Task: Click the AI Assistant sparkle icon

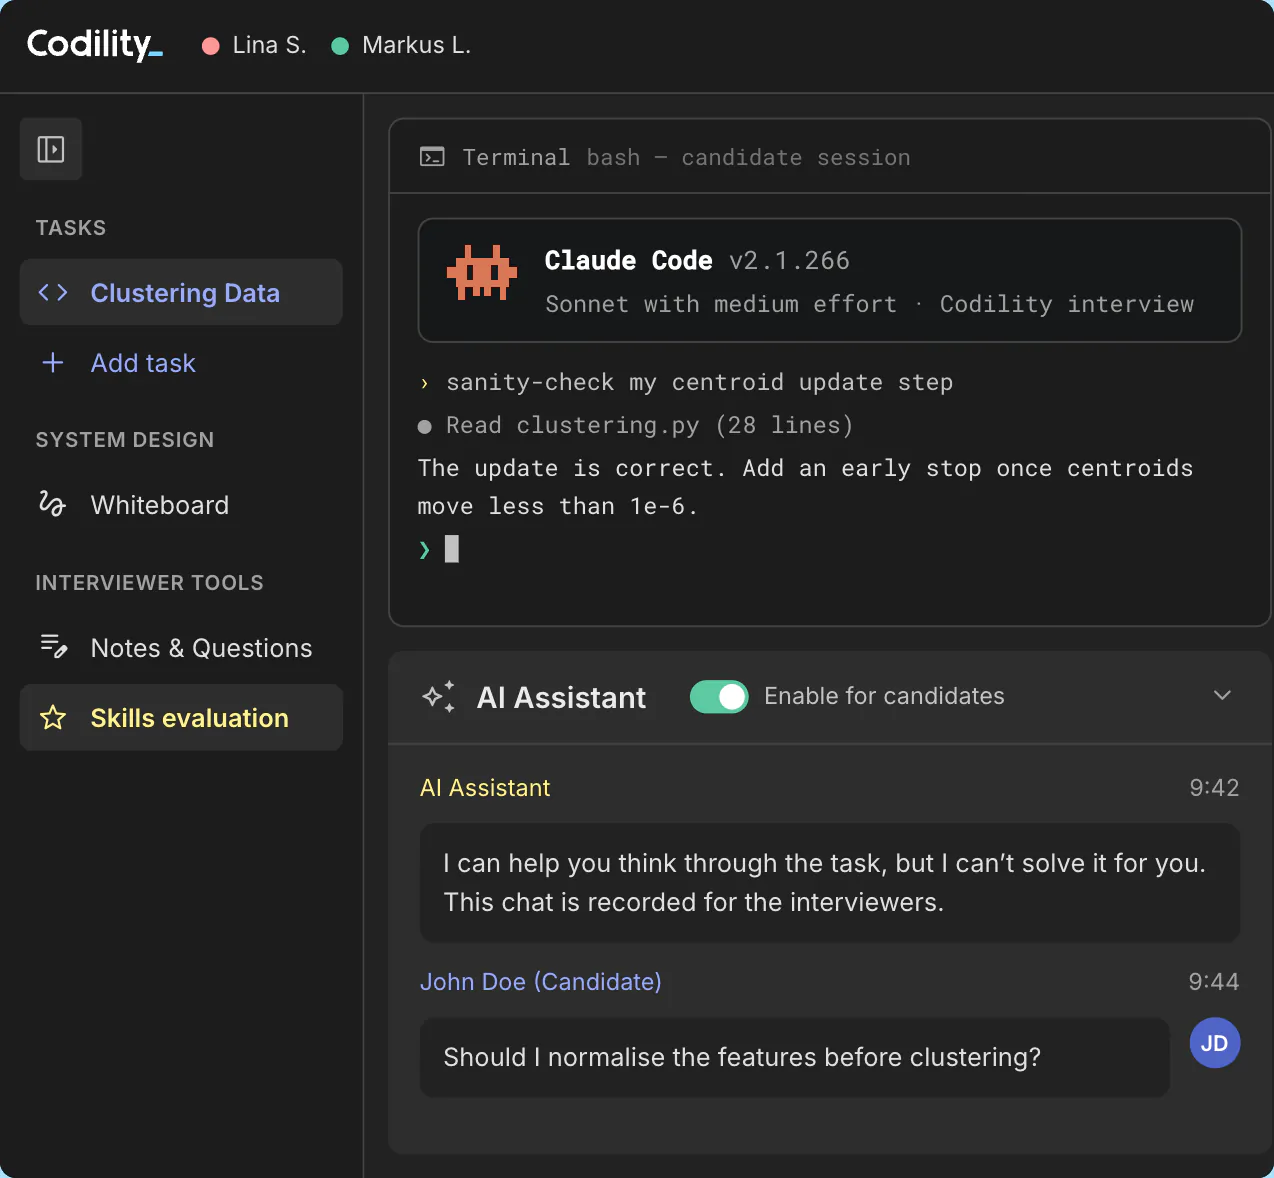Action: [x=438, y=696]
